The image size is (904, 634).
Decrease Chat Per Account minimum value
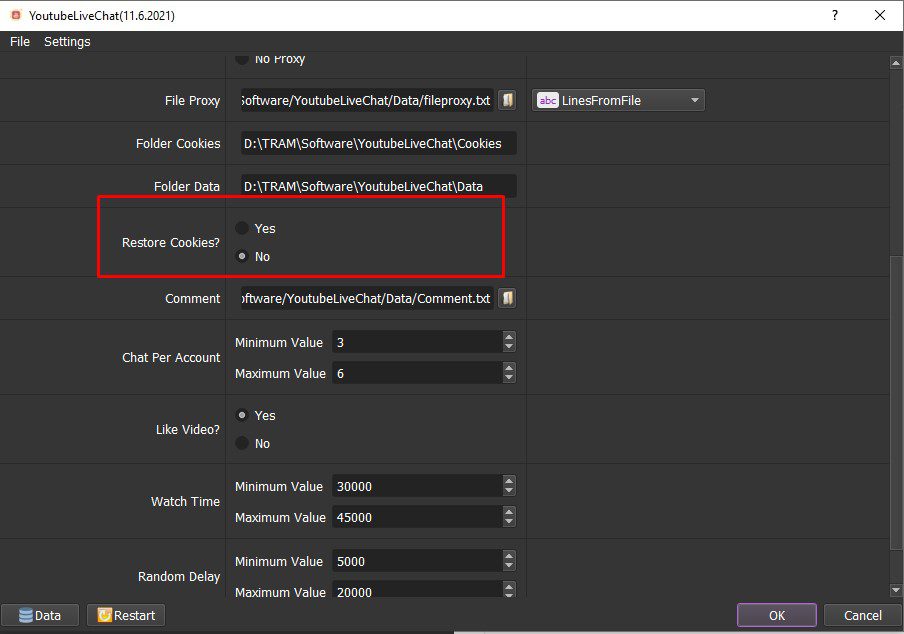pyautogui.click(x=508, y=348)
